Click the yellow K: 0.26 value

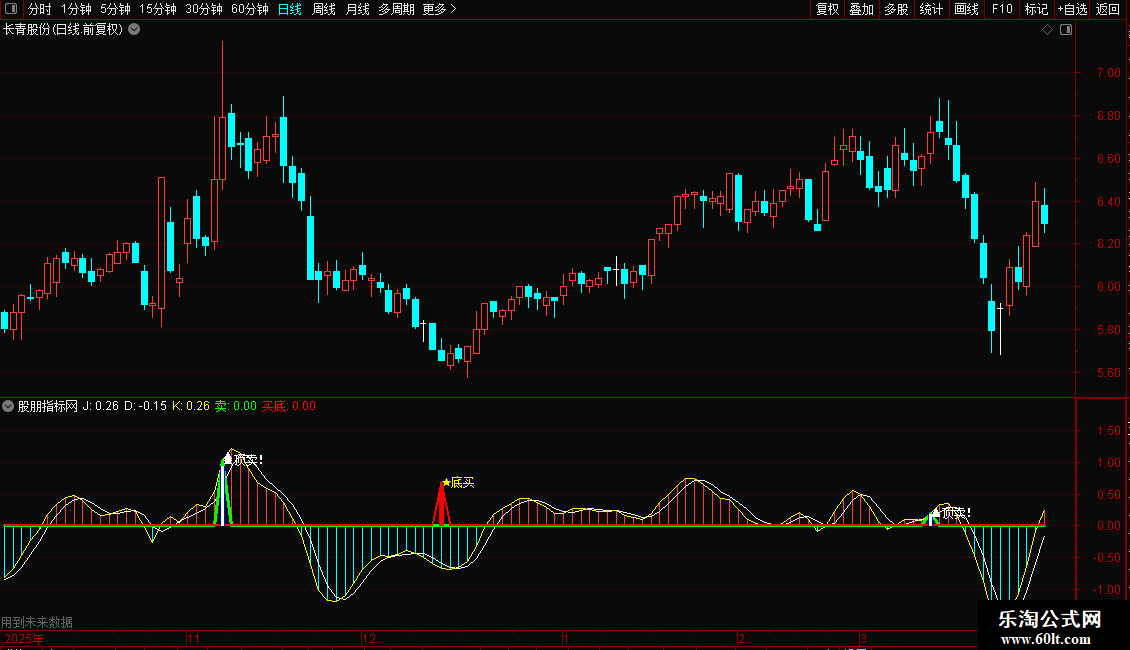click(191, 406)
